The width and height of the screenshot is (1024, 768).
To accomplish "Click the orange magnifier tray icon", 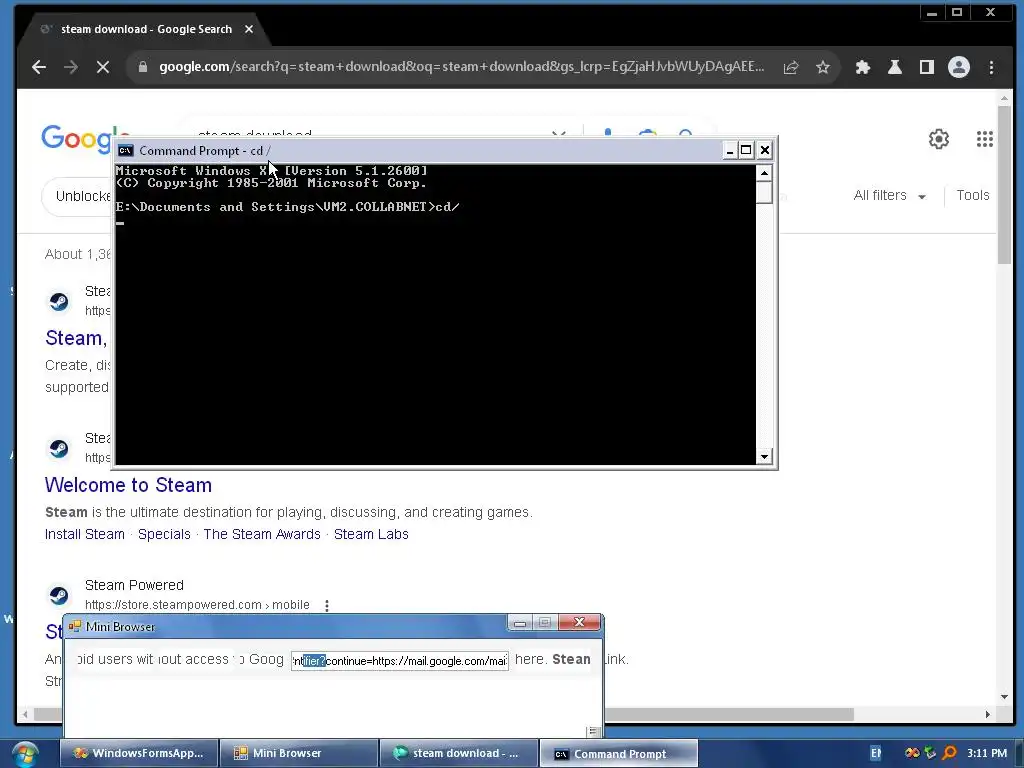I will tap(950, 753).
